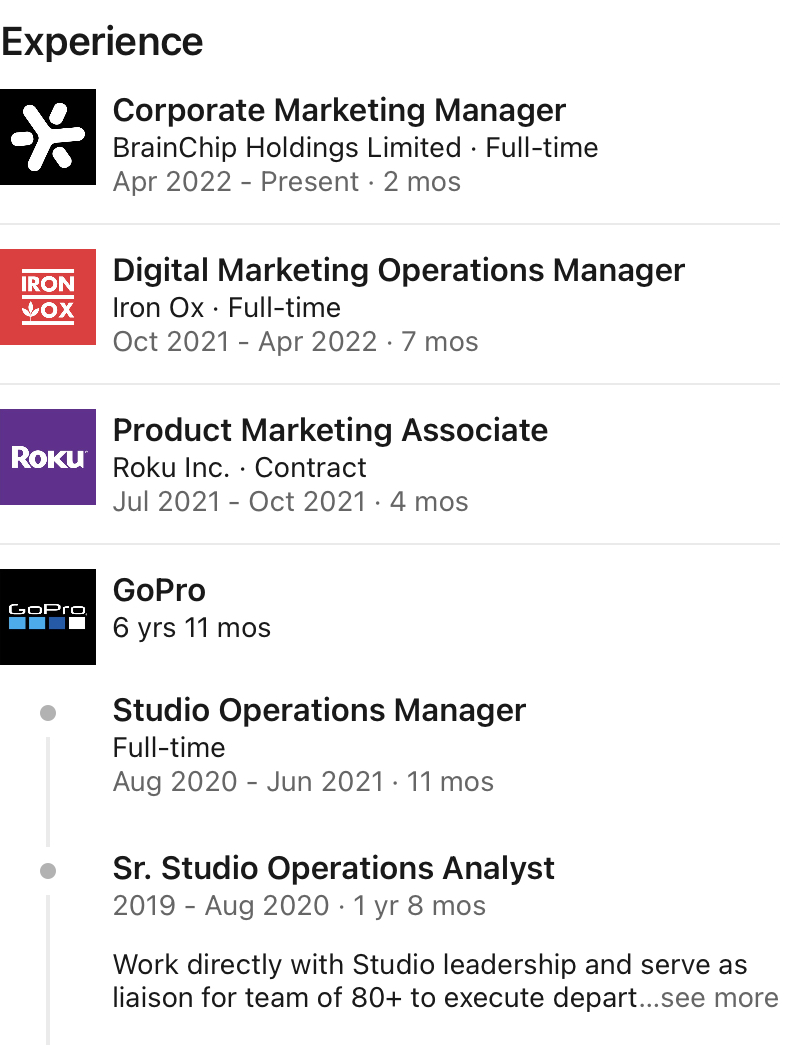804x1045 pixels.
Task: Click Roku Inc. Contract company text
Action: click(x=239, y=468)
